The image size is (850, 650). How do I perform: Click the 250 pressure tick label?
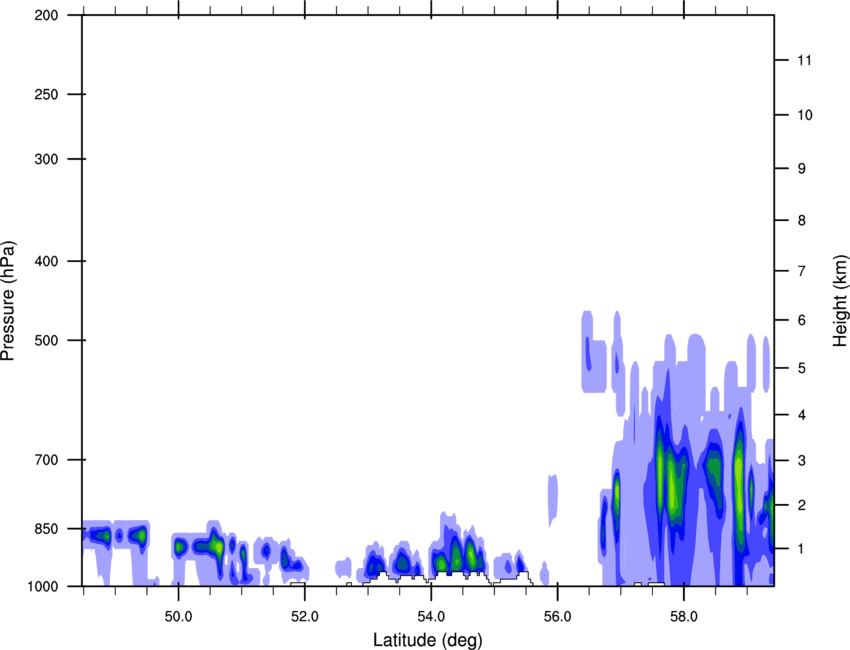click(46, 94)
